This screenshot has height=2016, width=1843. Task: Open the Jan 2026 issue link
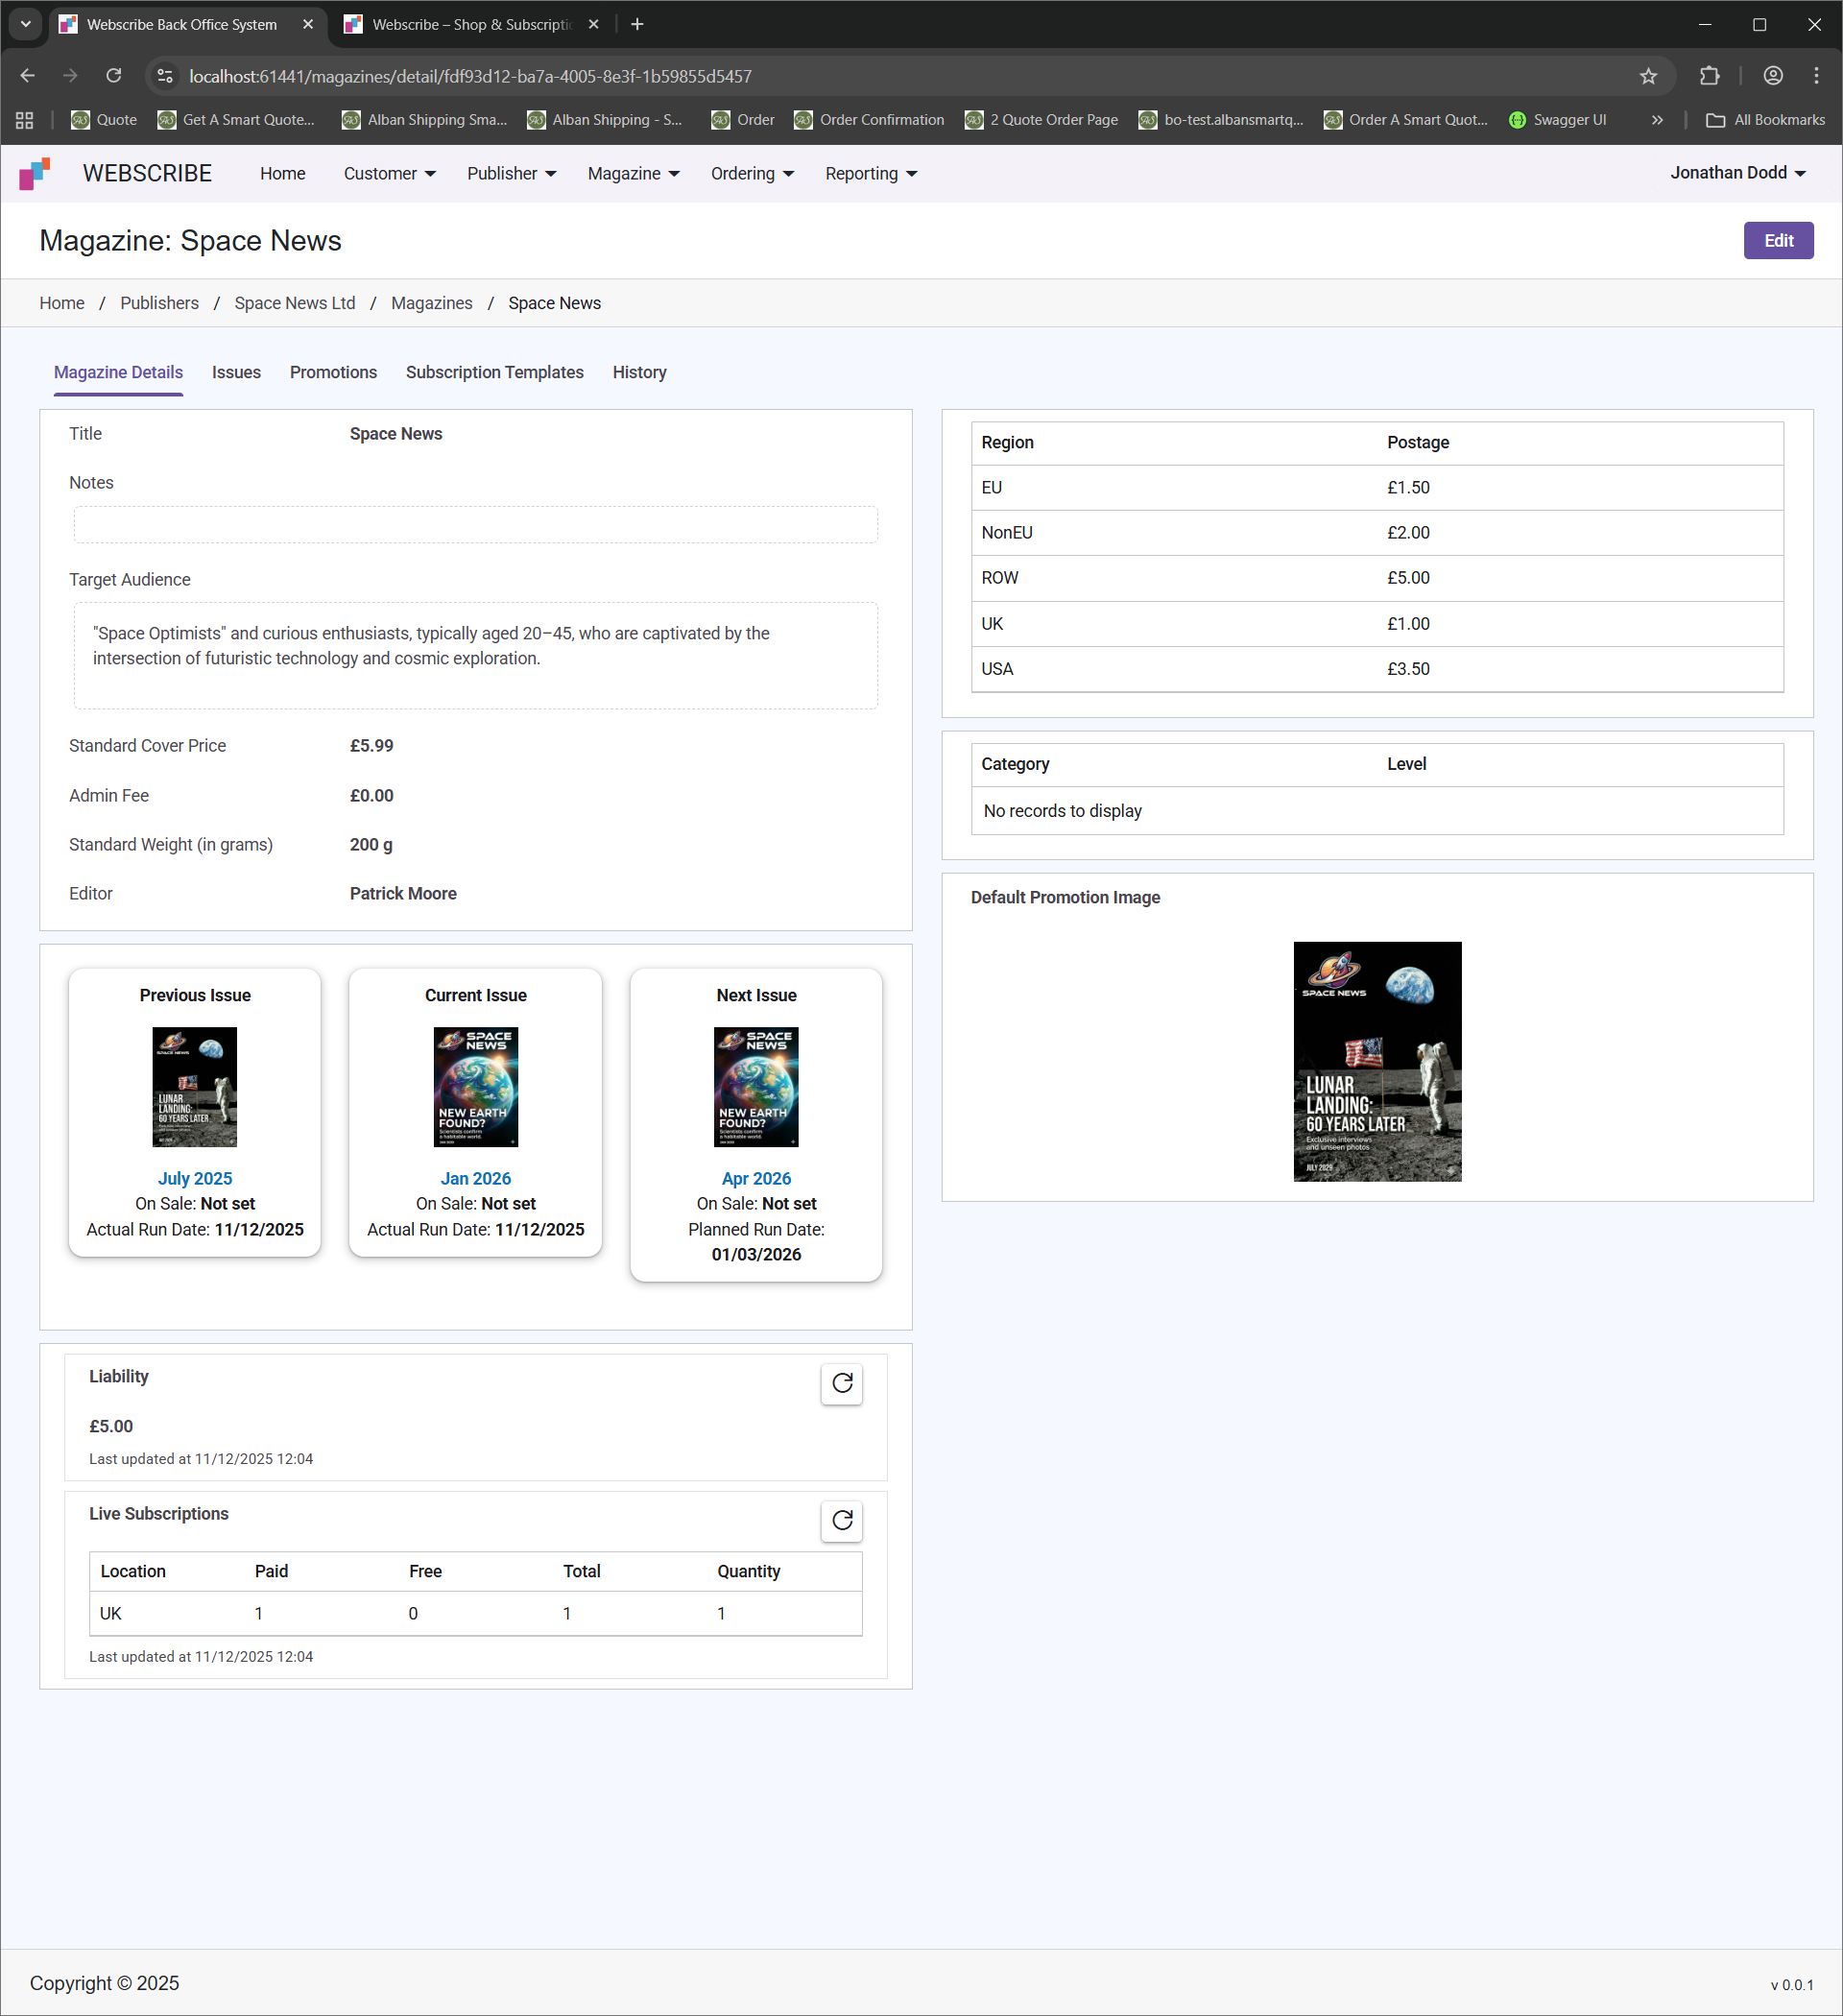pos(475,1178)
